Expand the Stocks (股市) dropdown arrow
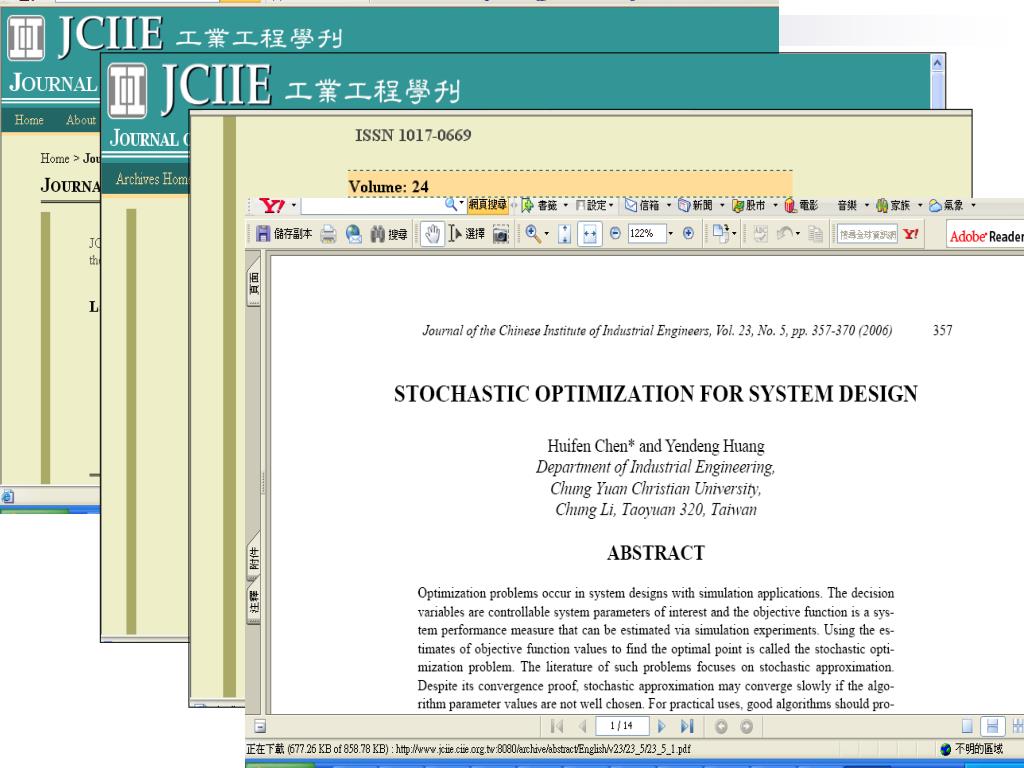Image resolution: width=1024 pixels, height=768 pixels. pos(775,206)
